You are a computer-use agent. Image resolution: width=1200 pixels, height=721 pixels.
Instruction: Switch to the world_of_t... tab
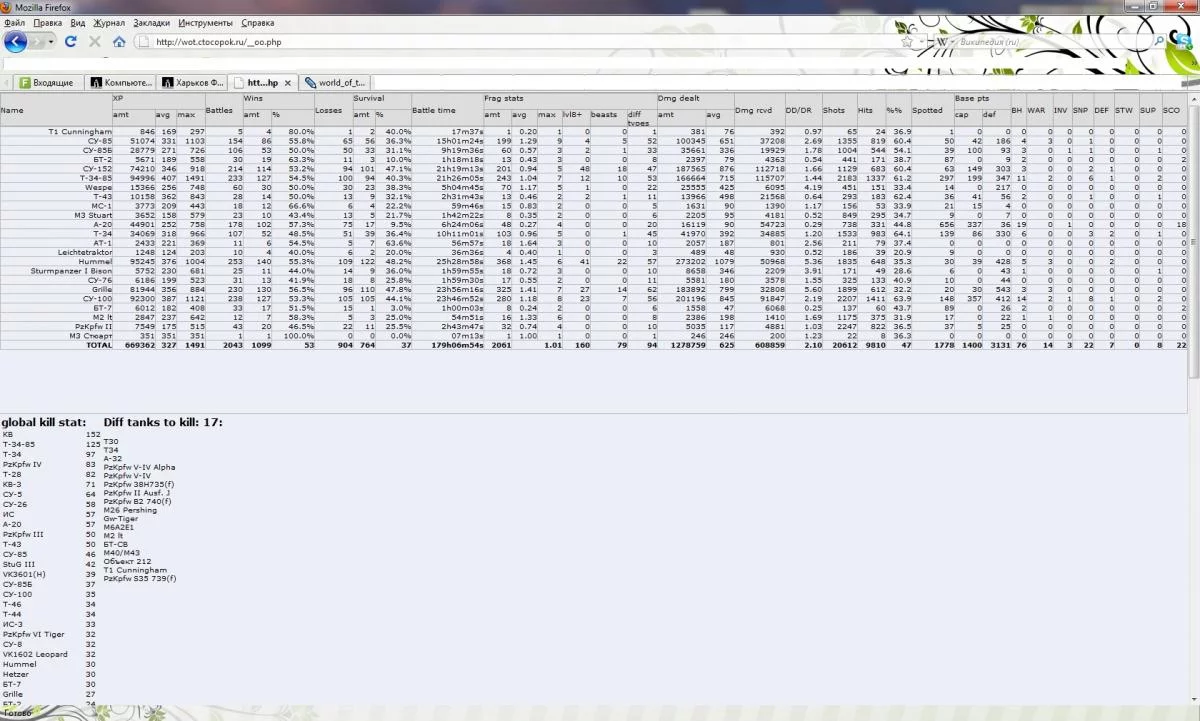(x=336, y=83)
